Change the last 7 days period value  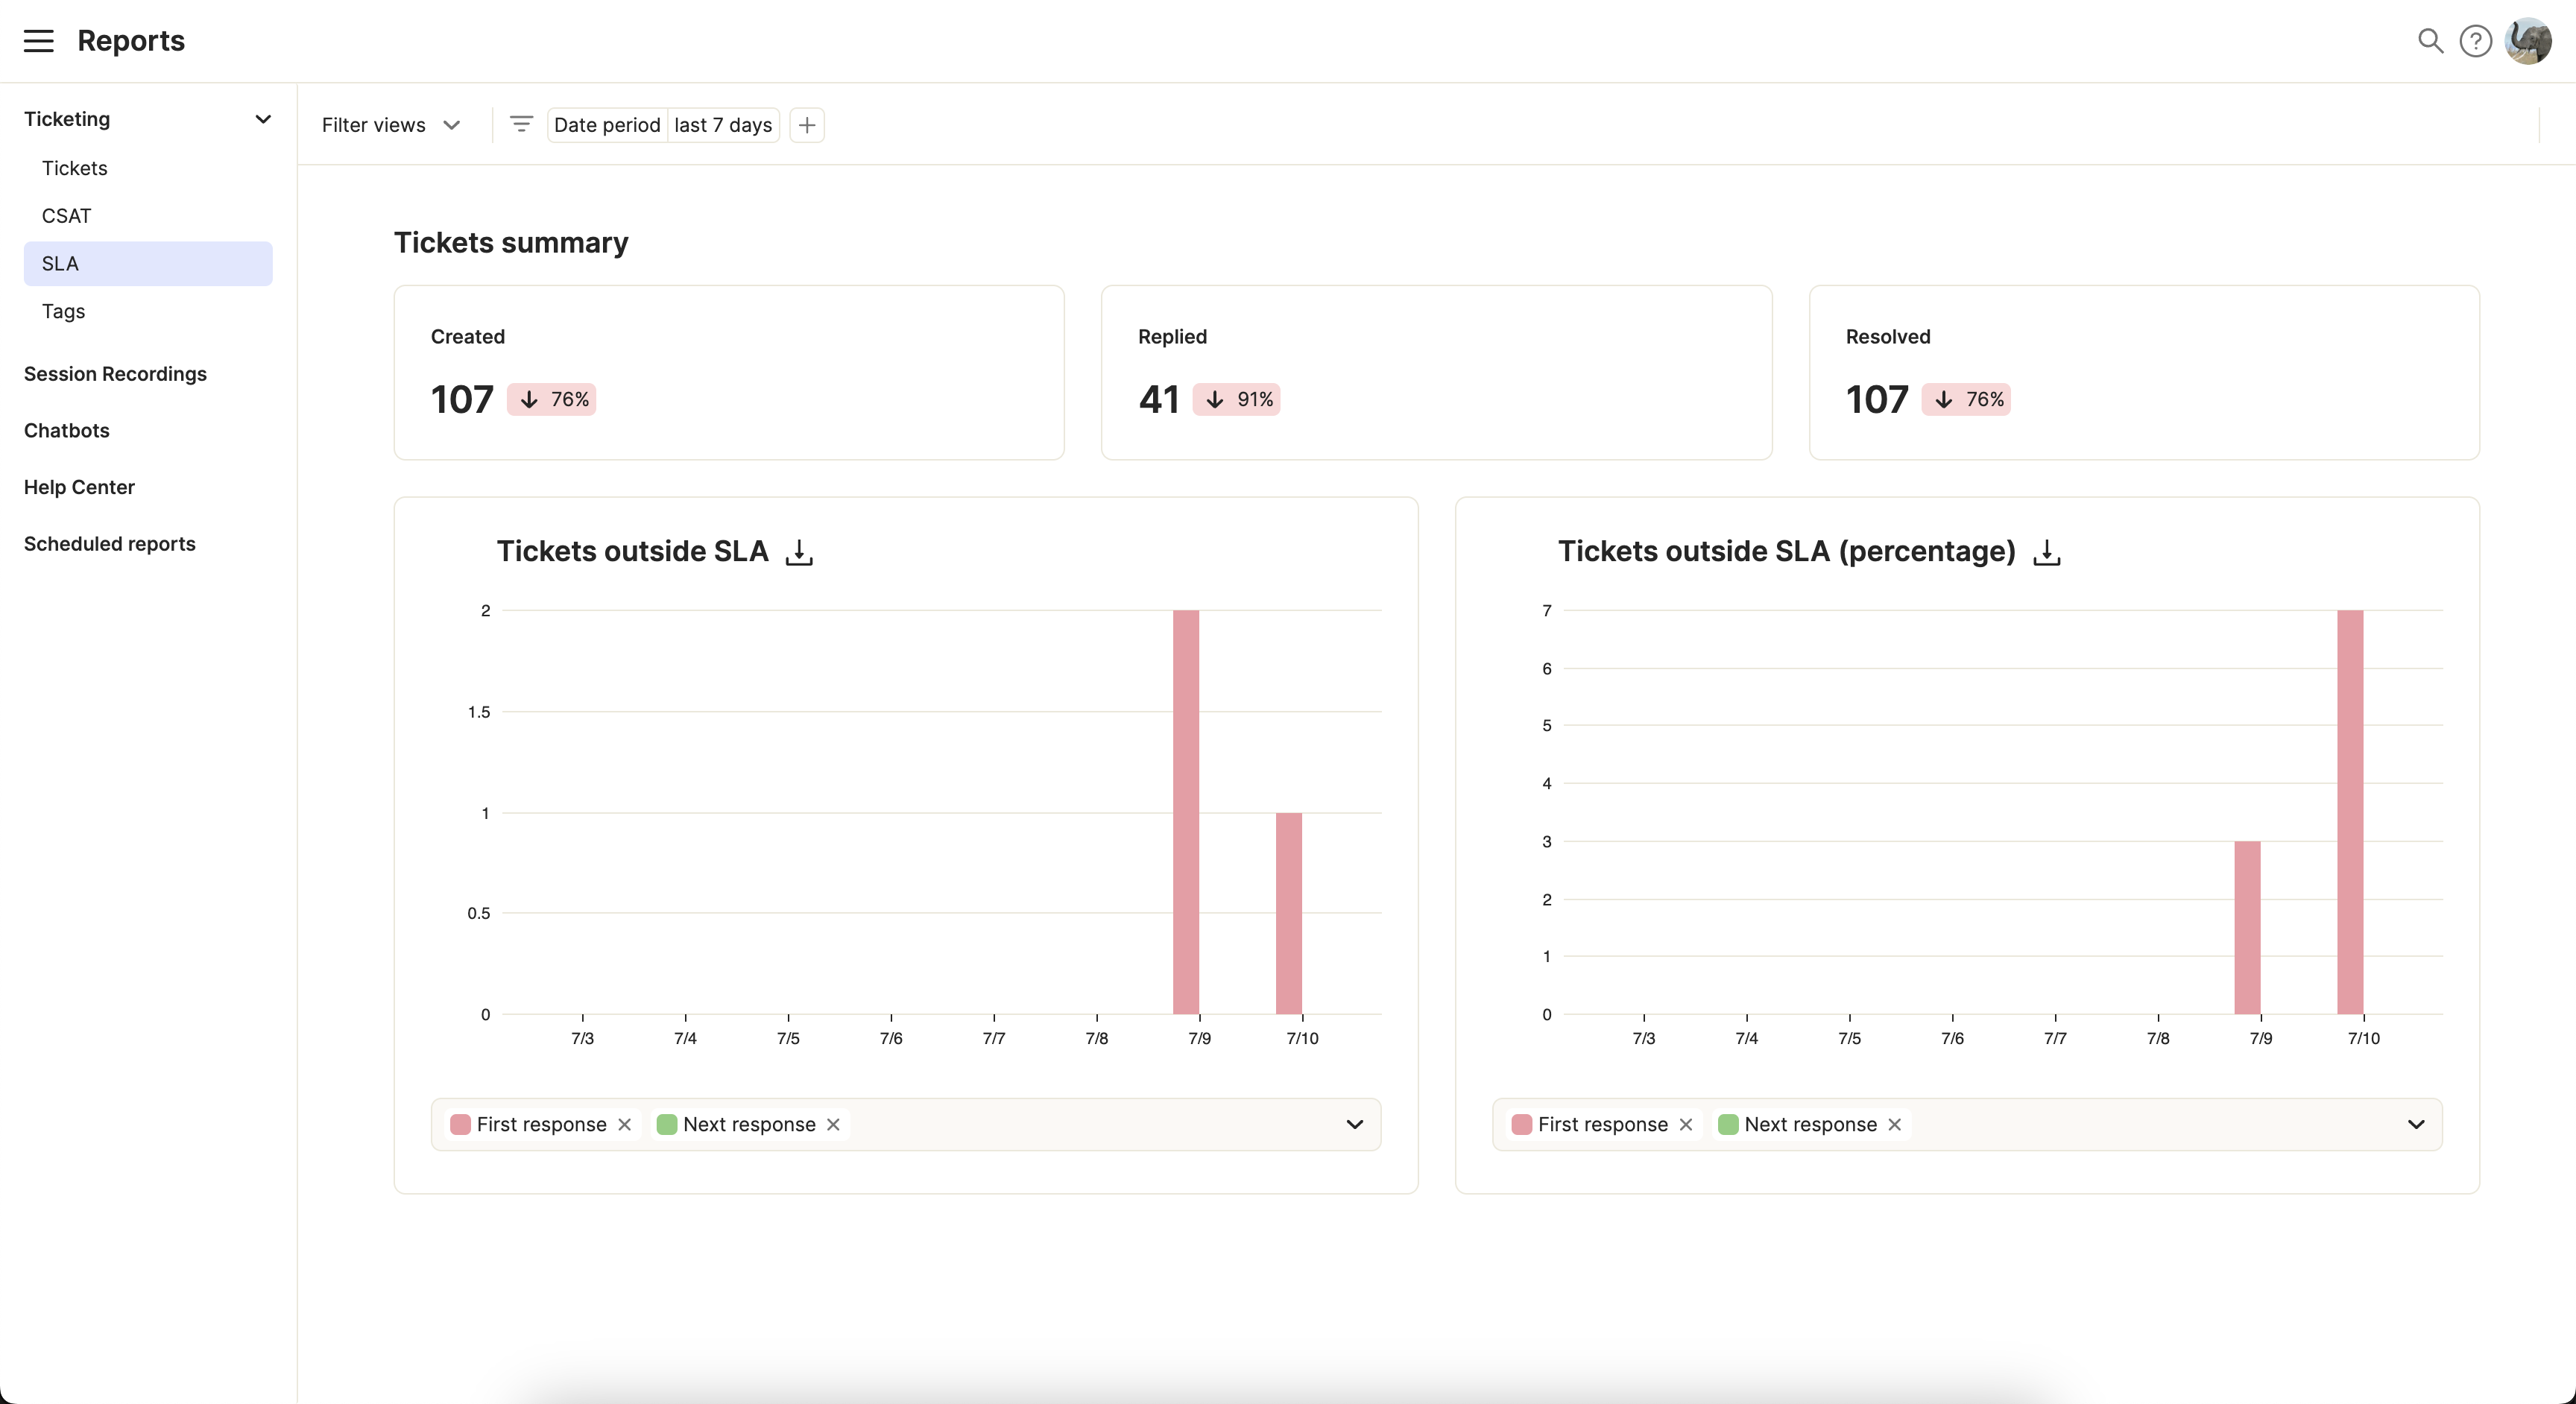pyautogui.click(x=723, y=125)
